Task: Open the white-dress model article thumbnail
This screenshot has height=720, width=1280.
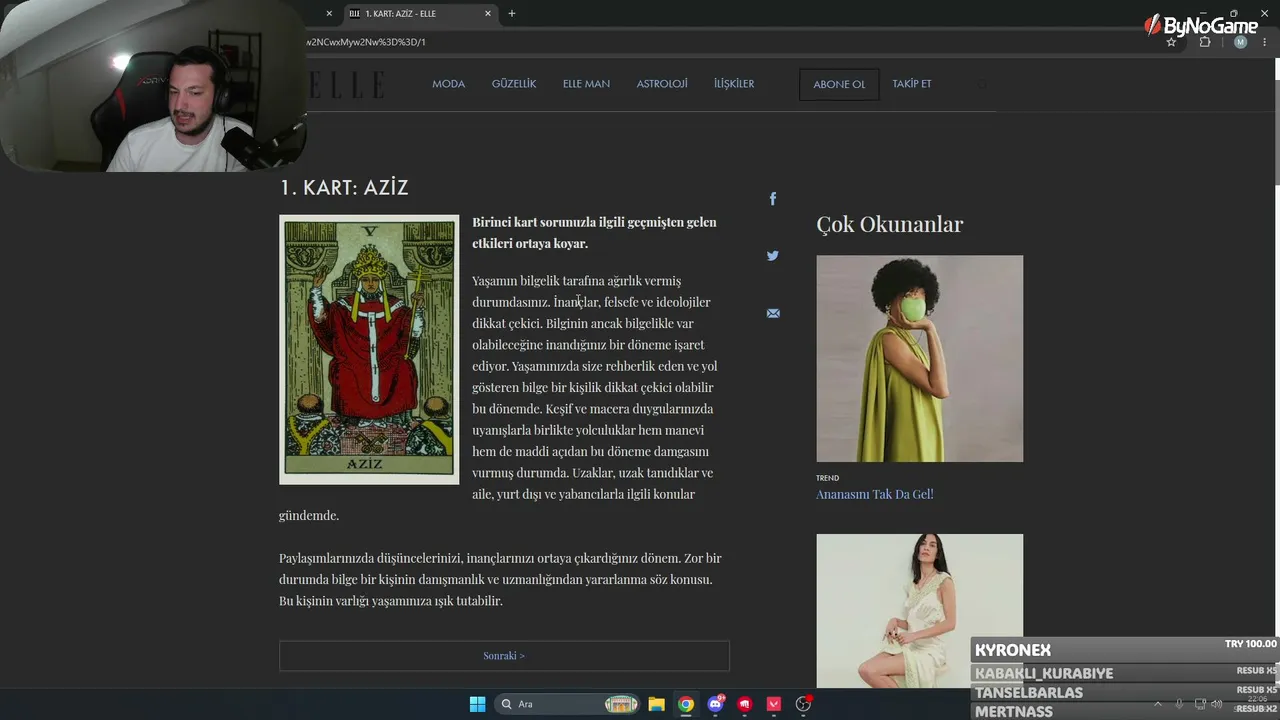Action: click(919, 610)
